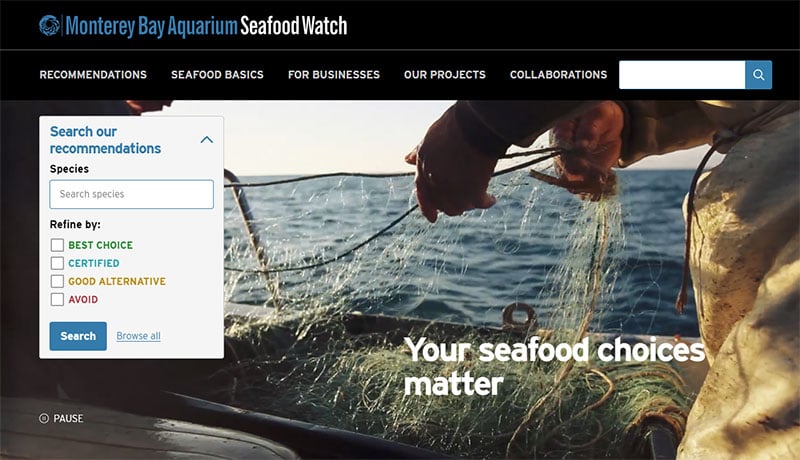
Task: Click the Monterey Bay Aquarium wordmark
Action: pyautogui.click(x=152, y=26)
